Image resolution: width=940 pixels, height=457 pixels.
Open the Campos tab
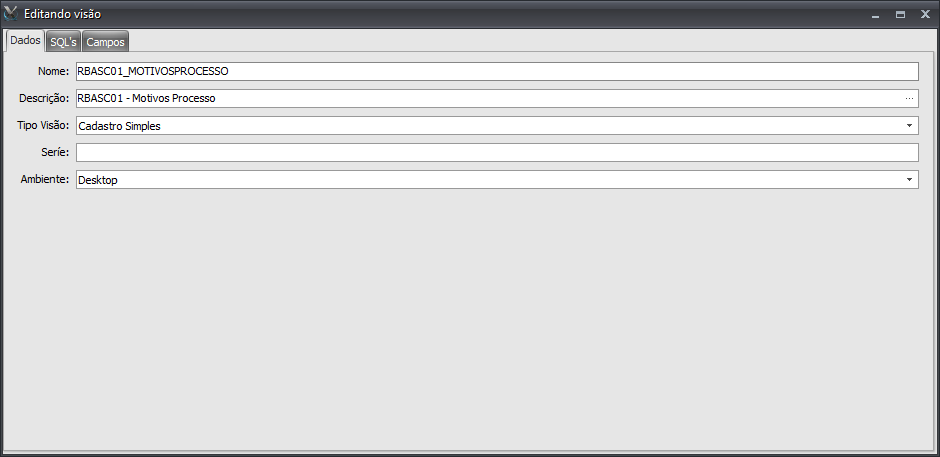(x=106, y=42)
